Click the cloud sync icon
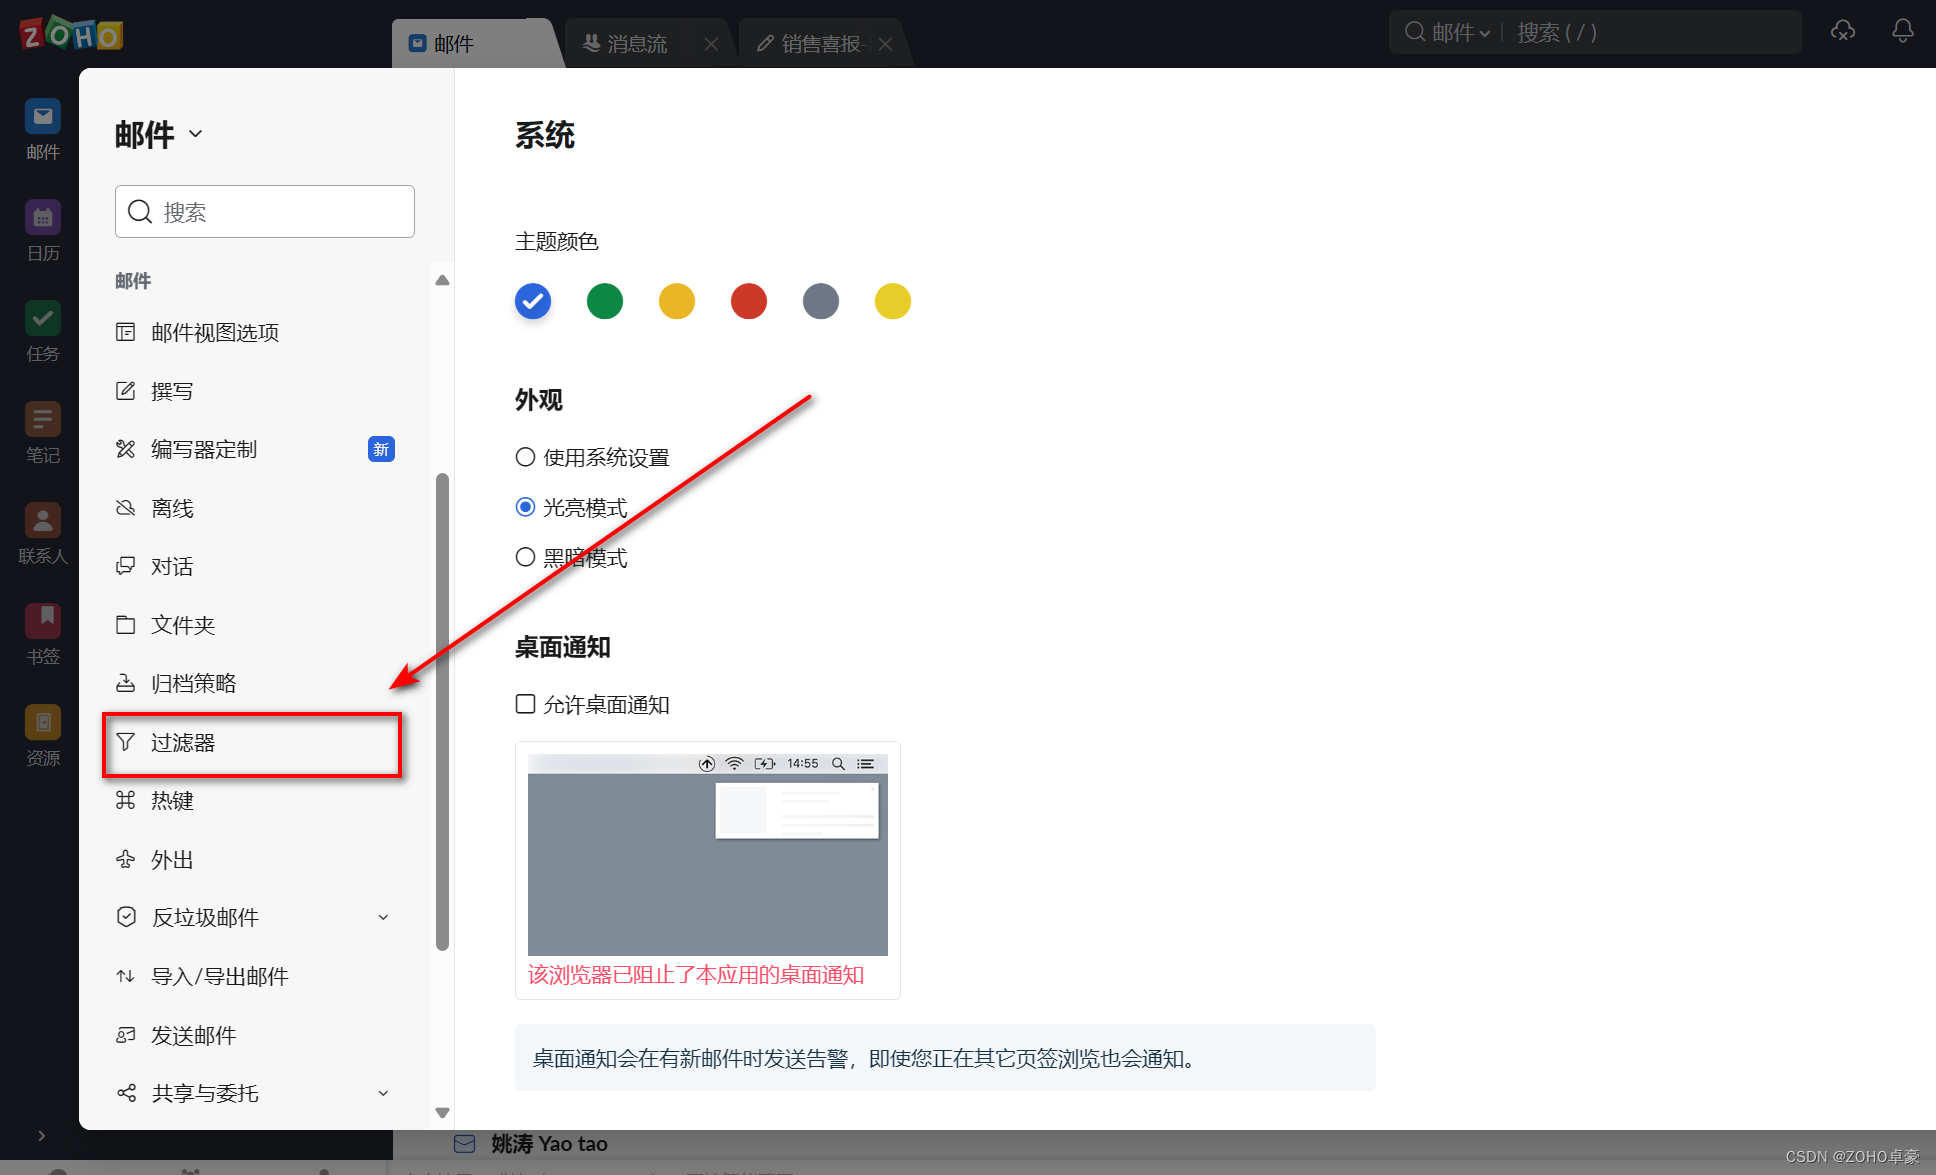Image resolution: width=1936 pixels, height=1175 pixels. point(1842,32)
